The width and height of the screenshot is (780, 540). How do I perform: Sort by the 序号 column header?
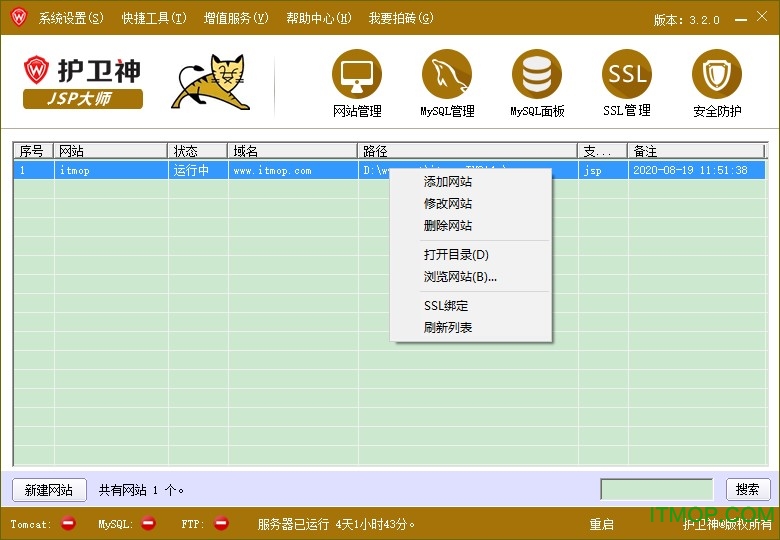click(x=33, y=151)
